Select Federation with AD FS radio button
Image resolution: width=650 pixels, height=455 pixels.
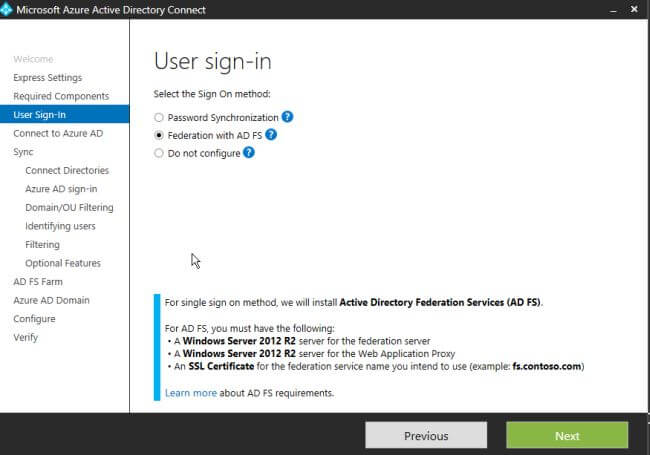(159, 135)
